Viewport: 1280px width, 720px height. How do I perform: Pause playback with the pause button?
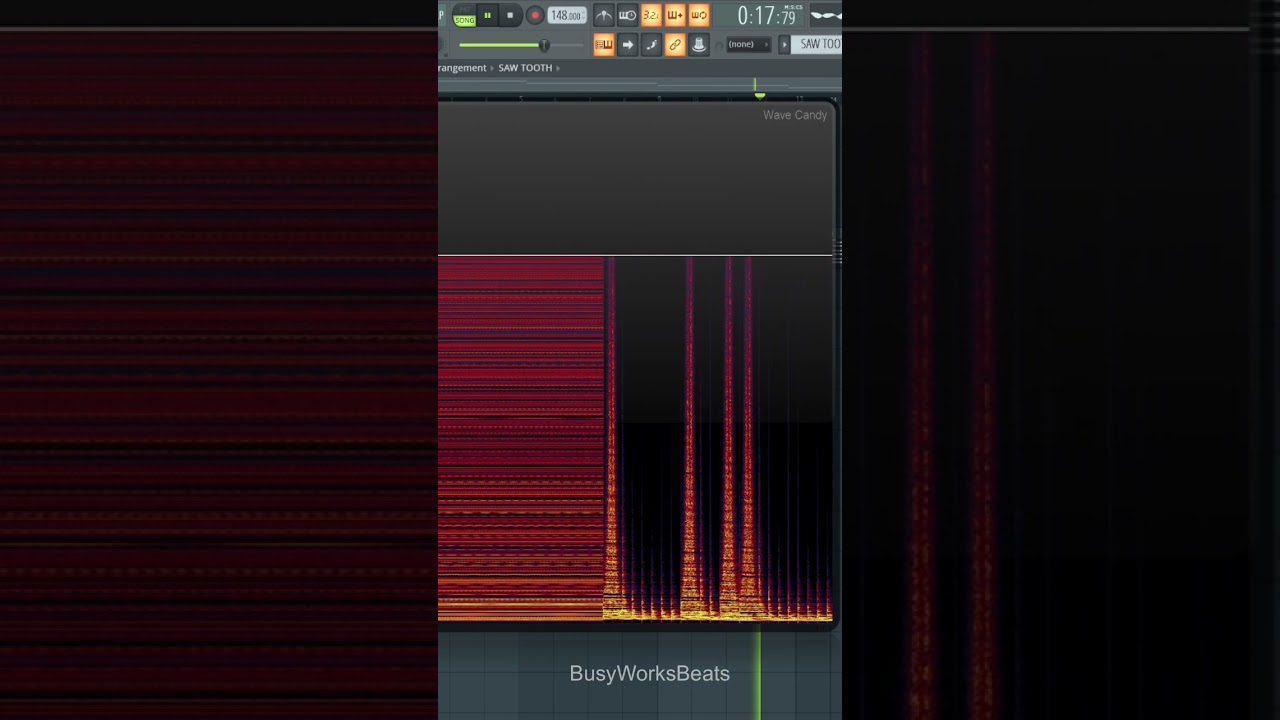[x=487, y=15]
